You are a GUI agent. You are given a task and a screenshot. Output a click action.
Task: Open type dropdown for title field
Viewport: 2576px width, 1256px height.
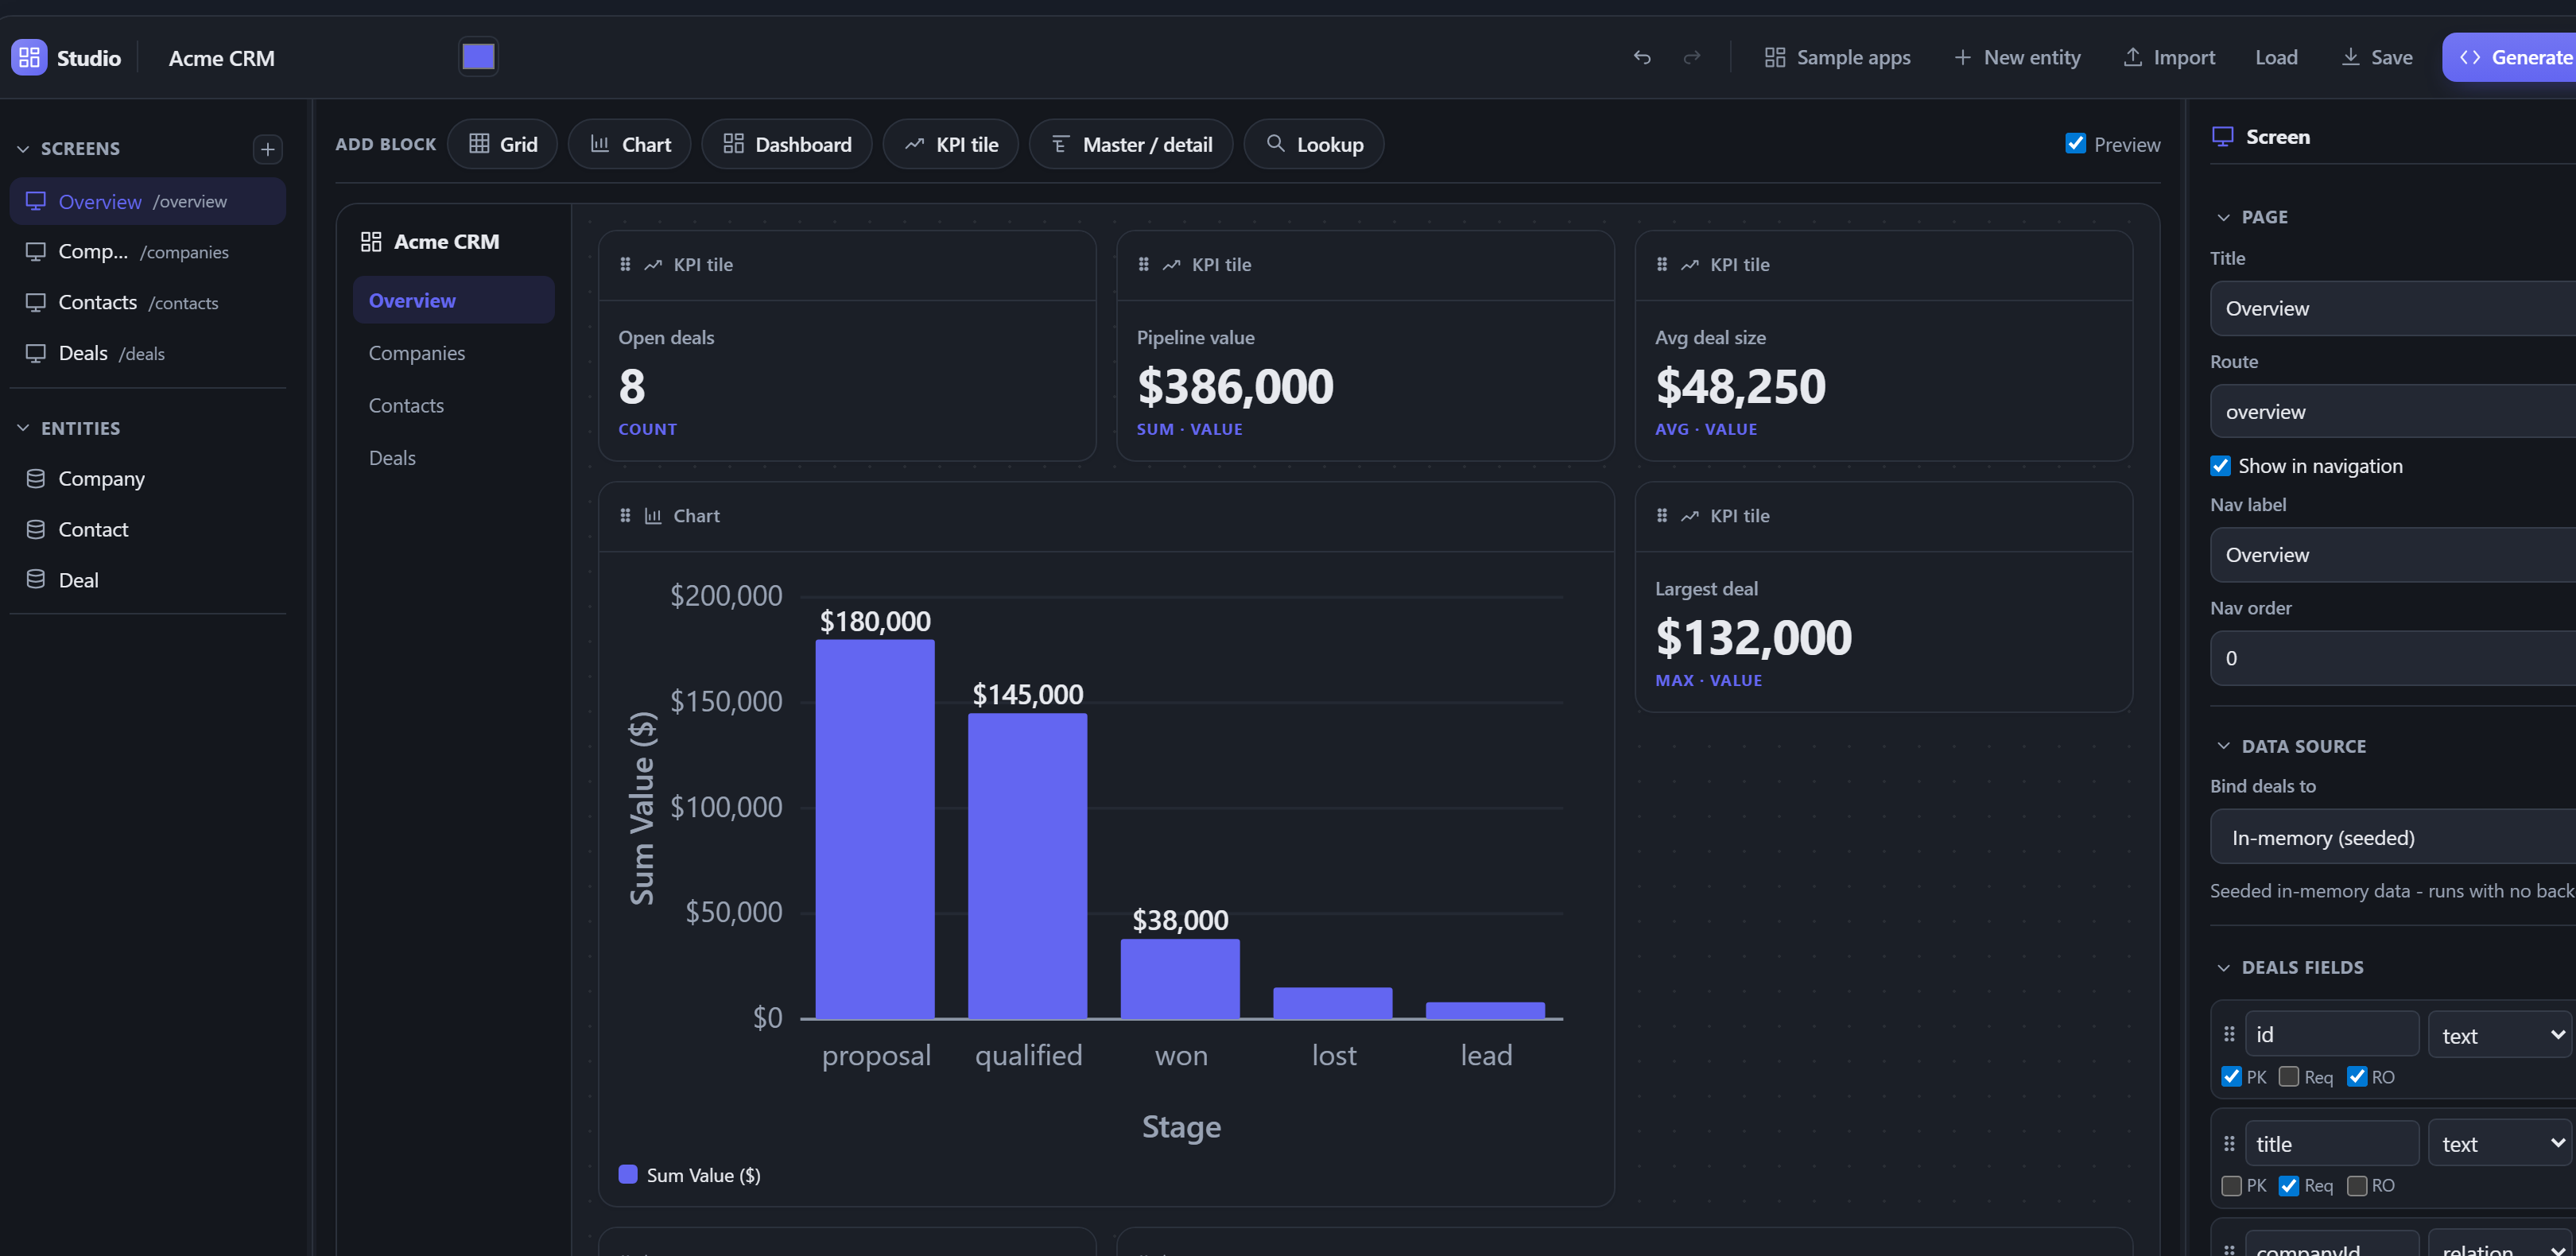pos(2501,1143)
